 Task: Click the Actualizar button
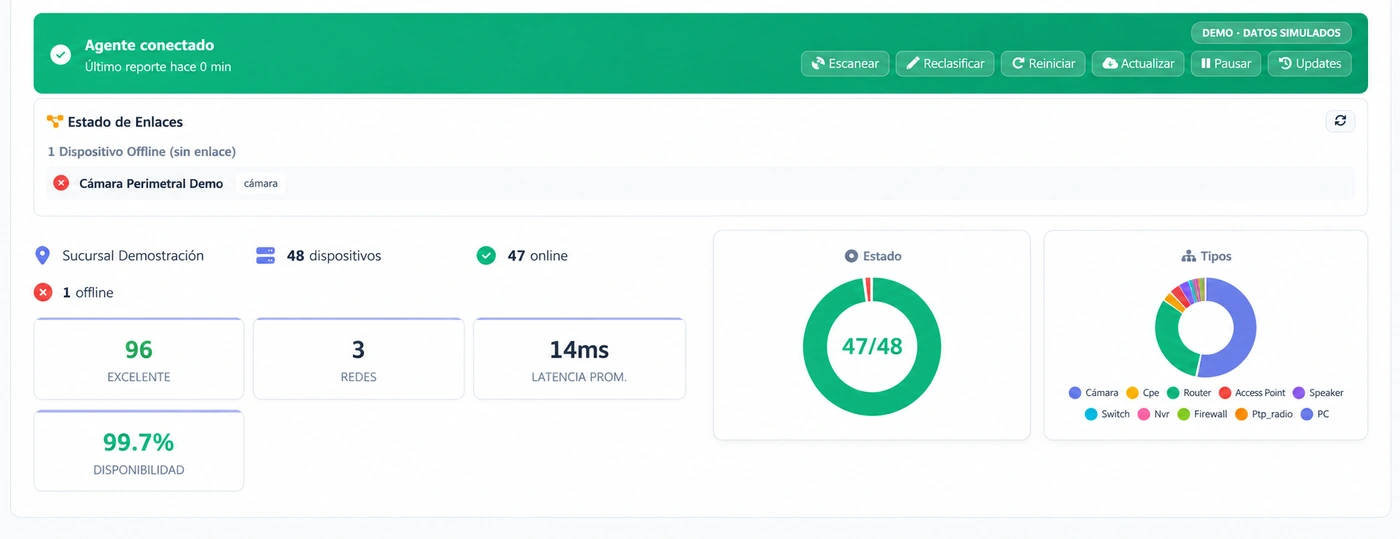[1138, 63]
